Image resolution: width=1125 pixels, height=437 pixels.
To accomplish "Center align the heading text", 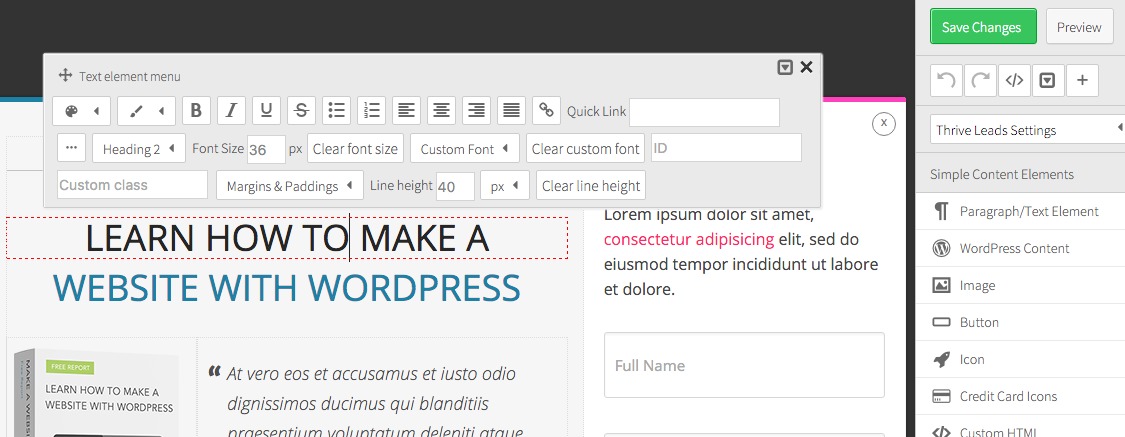I will click(x=441, y=111).
